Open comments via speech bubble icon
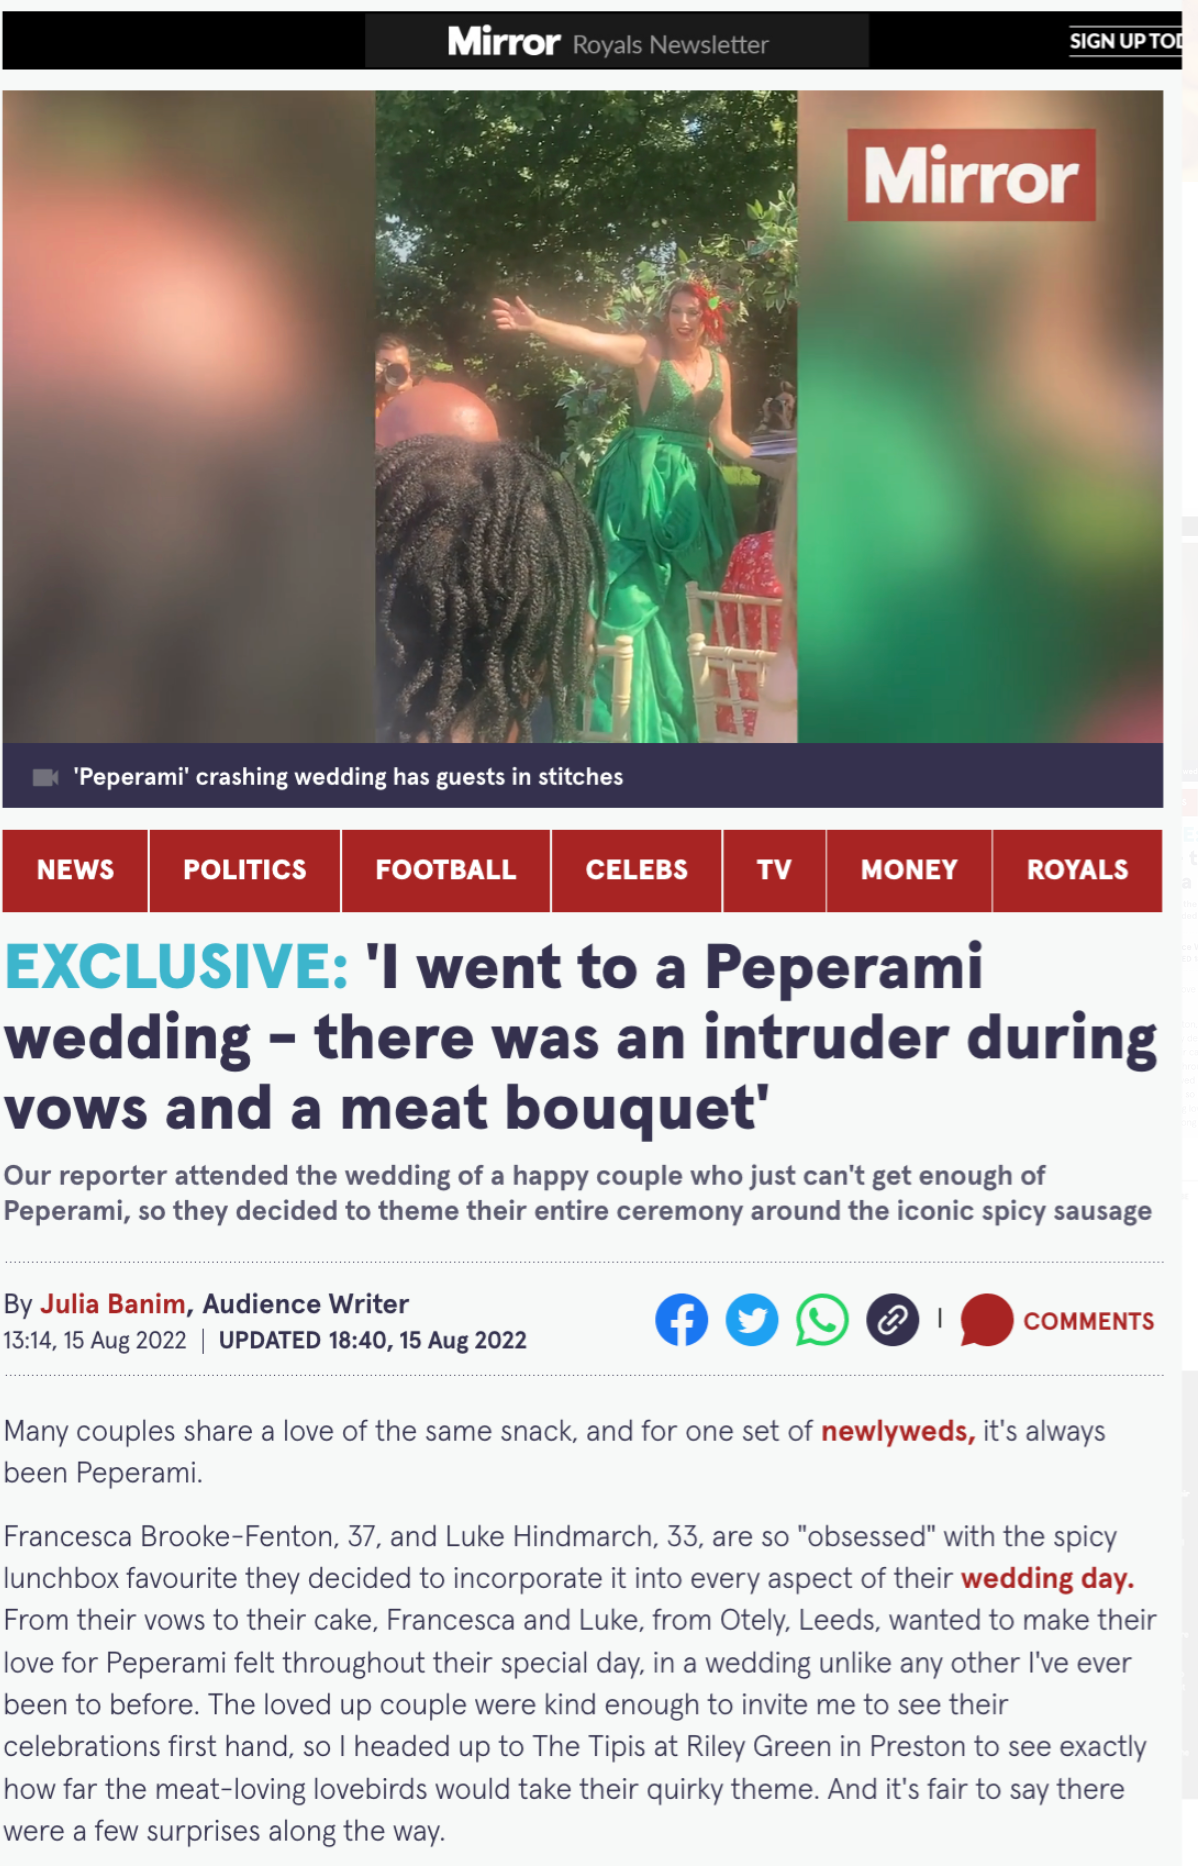Screen dimensions: 1198x1866 986,1319
